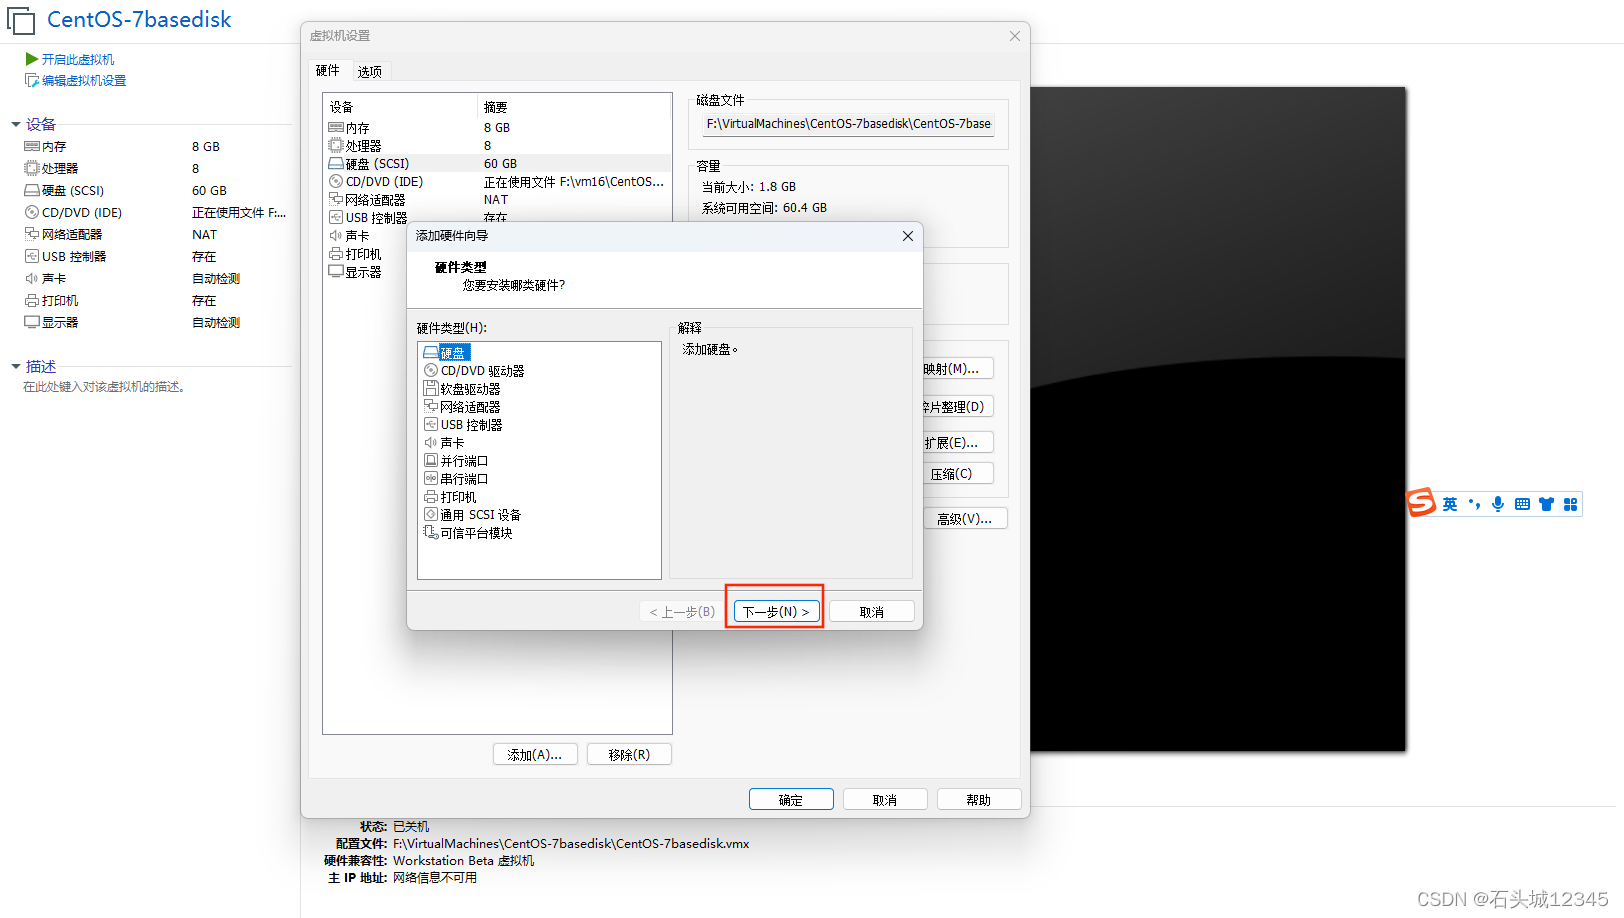This screenshot has height=918, width=1624.
Task: Click 映射(M)... button in disk utilities
Action: 958,368
